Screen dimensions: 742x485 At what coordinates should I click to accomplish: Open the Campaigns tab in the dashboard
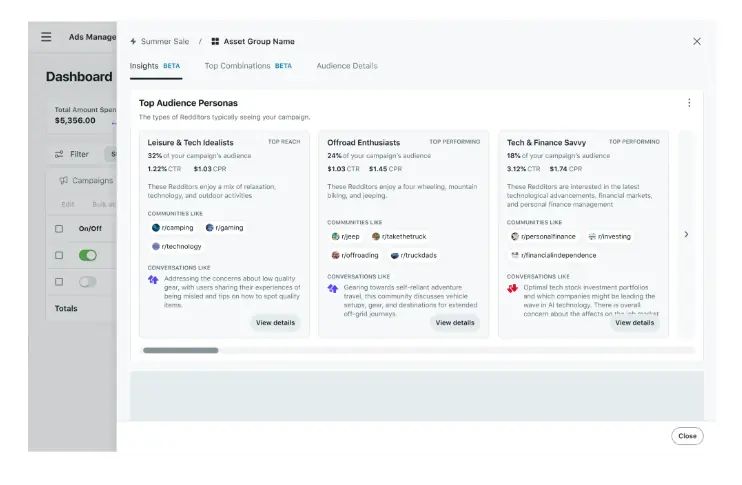[86, 180]
